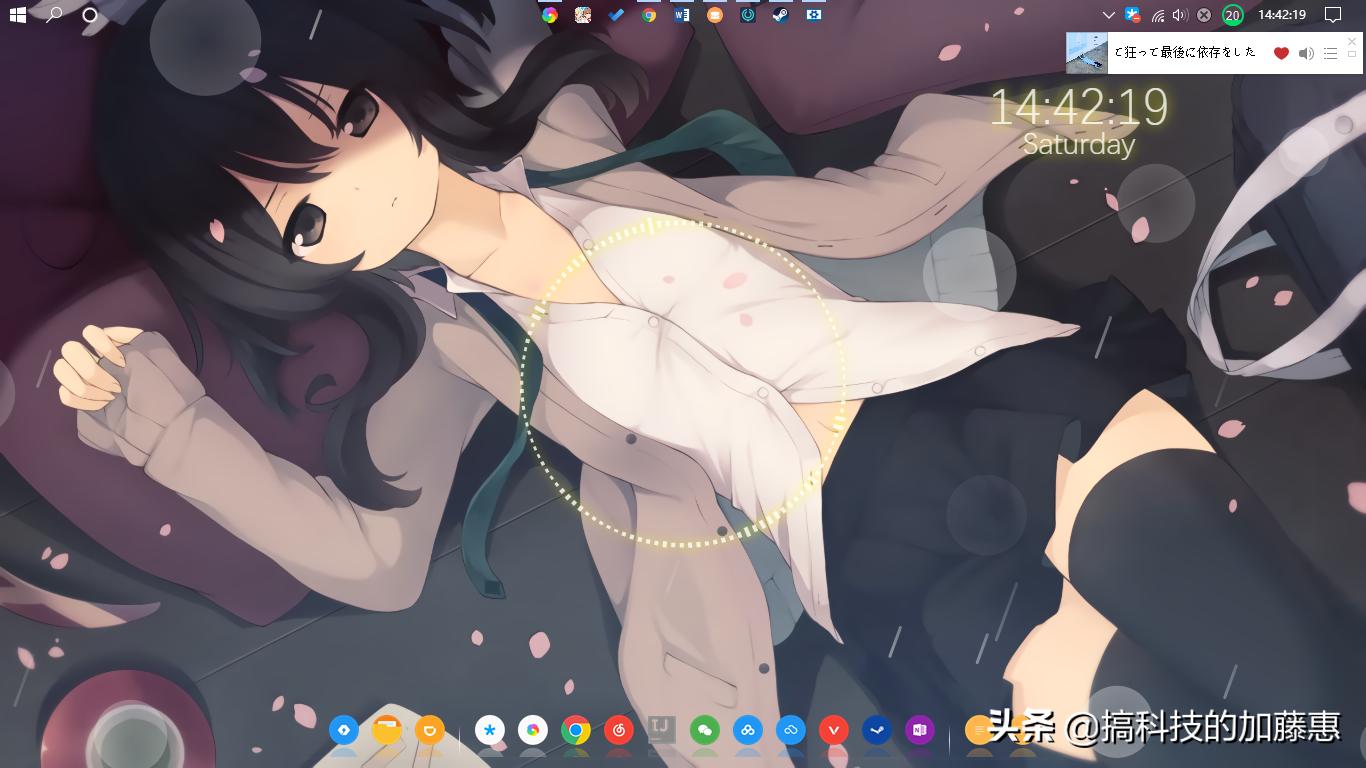Expand hidden system tray icons
Screen dimensions: 1366x768
pyautogui.click(x=1108, y=15)
